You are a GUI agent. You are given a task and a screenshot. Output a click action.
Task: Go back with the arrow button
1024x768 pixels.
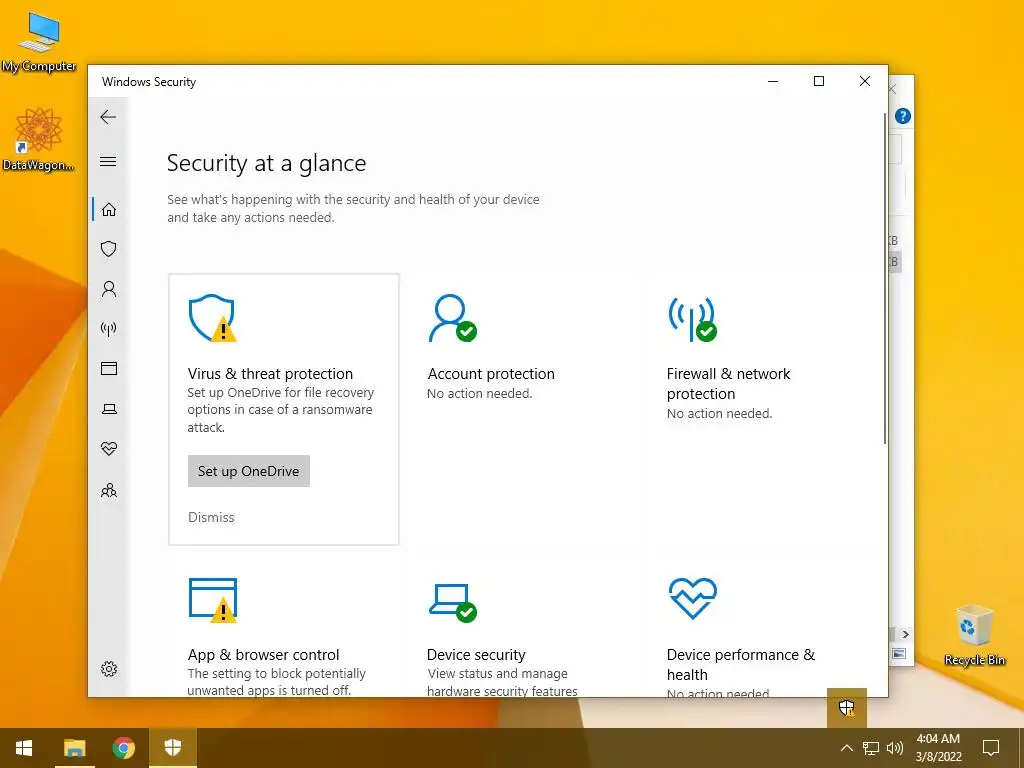point(108,117)
